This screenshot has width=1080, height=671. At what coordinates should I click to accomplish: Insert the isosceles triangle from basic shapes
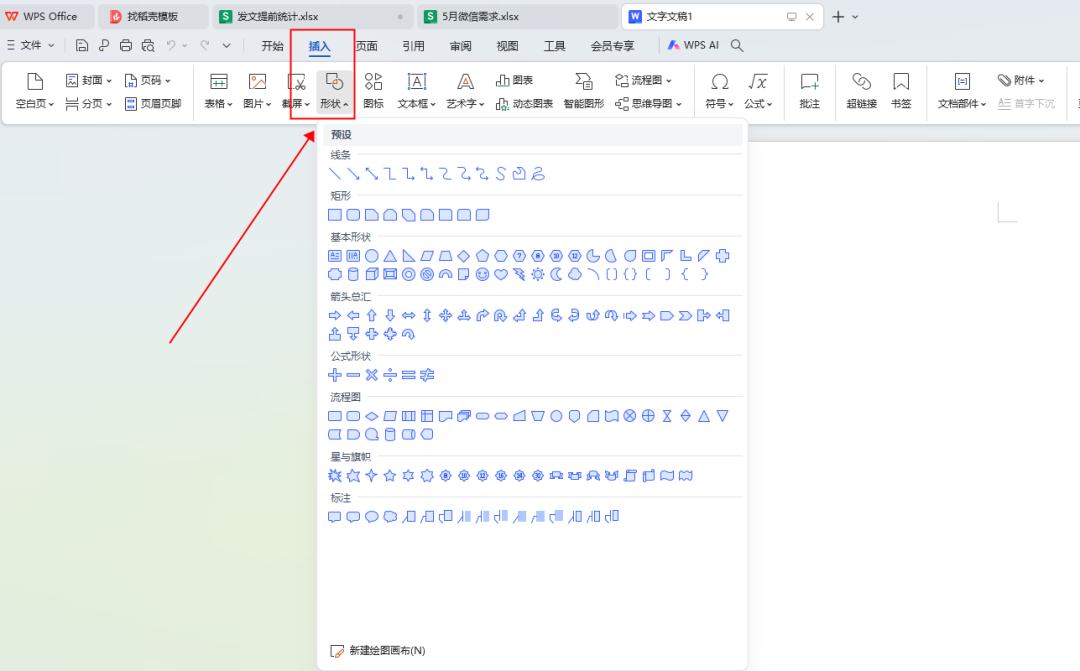tap(391, 256)
